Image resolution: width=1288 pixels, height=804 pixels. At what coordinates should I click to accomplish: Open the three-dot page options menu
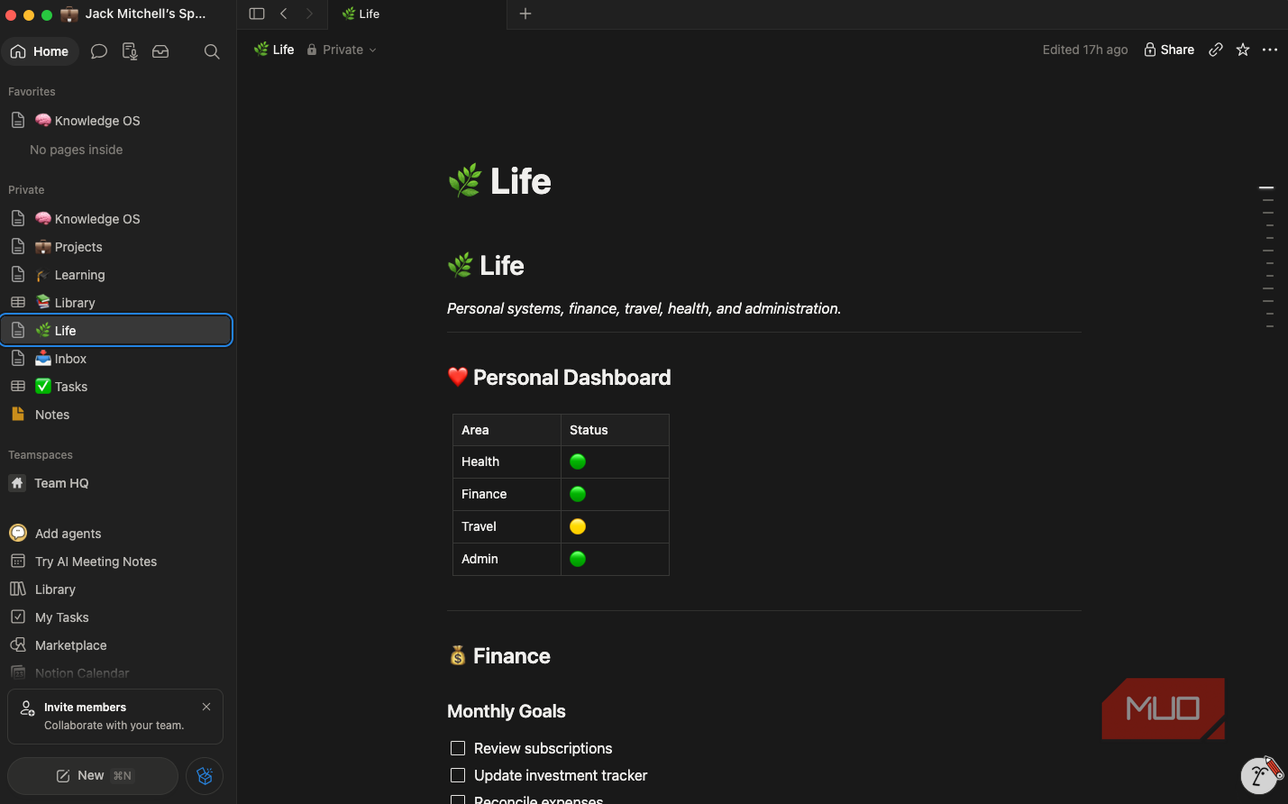click(1270, 49)
